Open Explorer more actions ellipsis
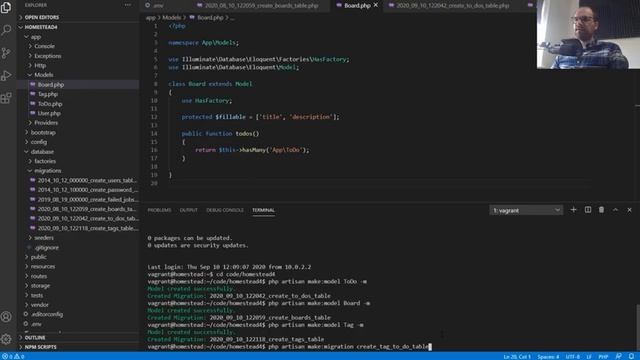Viewport: 640px width, 360px height. (x=128, y=5)
